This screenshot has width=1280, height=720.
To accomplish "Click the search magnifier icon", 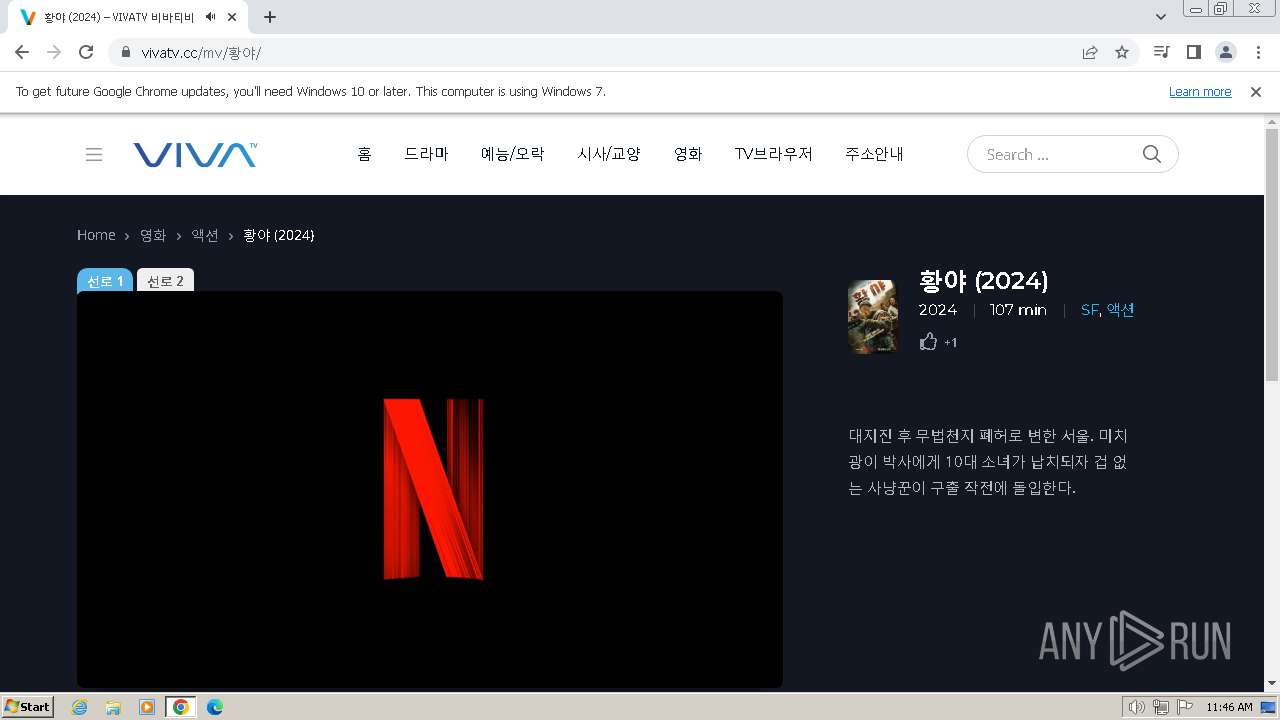I will click(x=1152, y=154).
